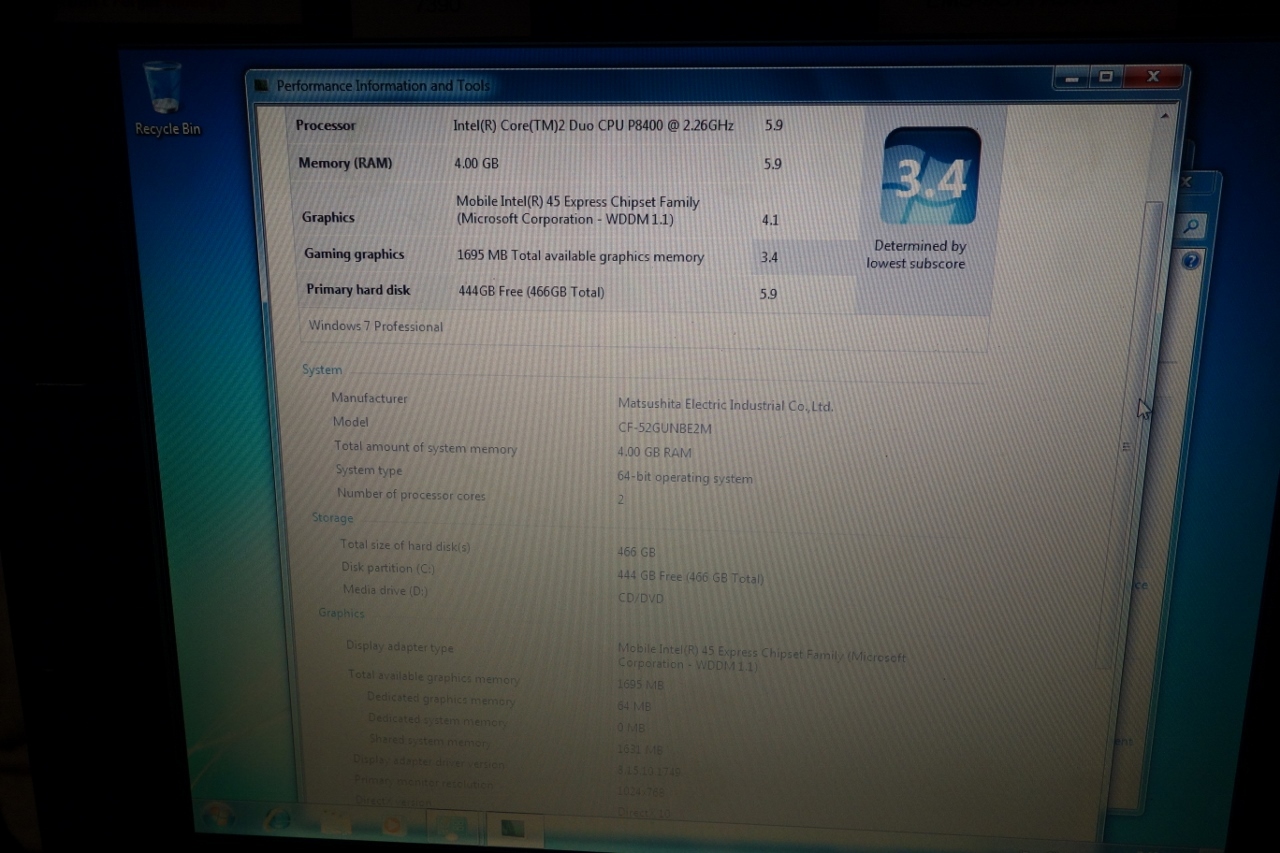
Task: Select the 'Display adapter type' label
Action: click(400, 647)
